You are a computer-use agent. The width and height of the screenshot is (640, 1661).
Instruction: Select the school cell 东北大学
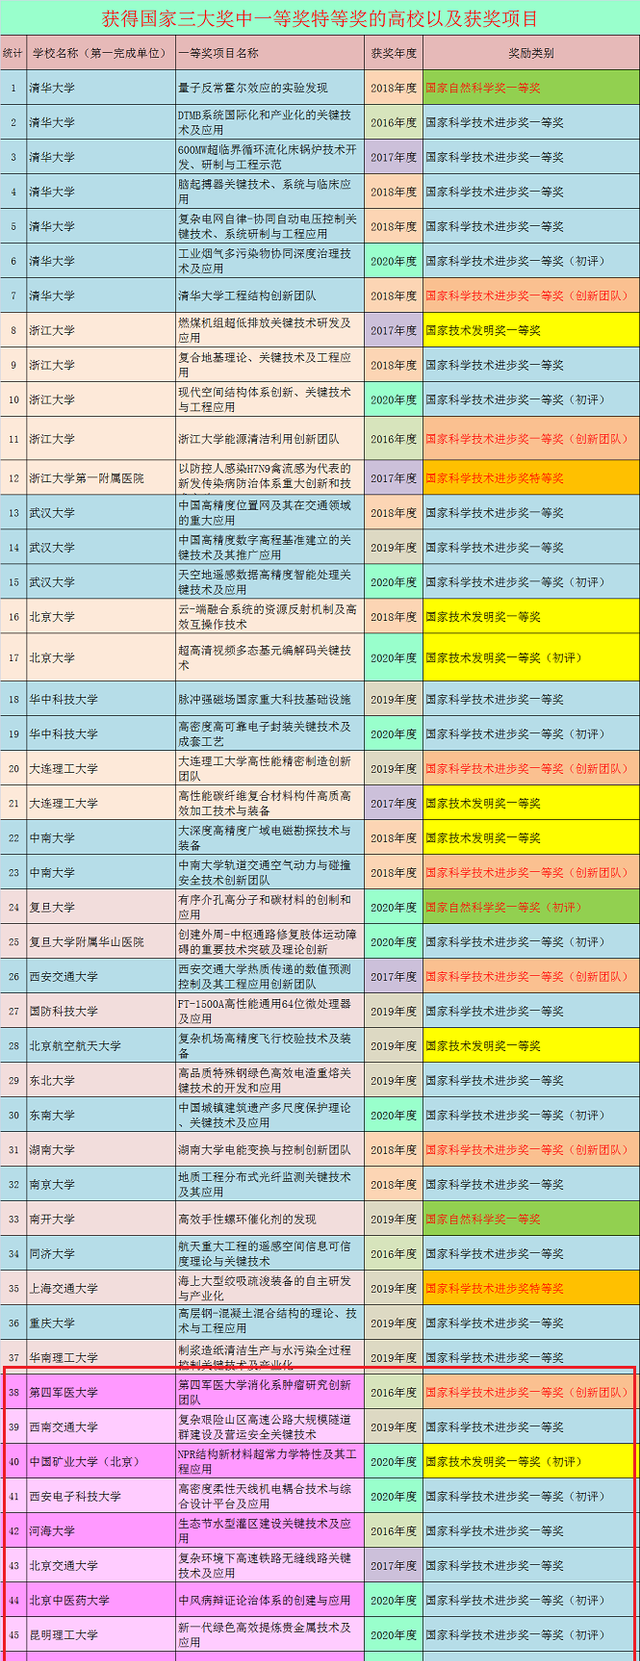pyautogui.click(x=100, y=1081)
